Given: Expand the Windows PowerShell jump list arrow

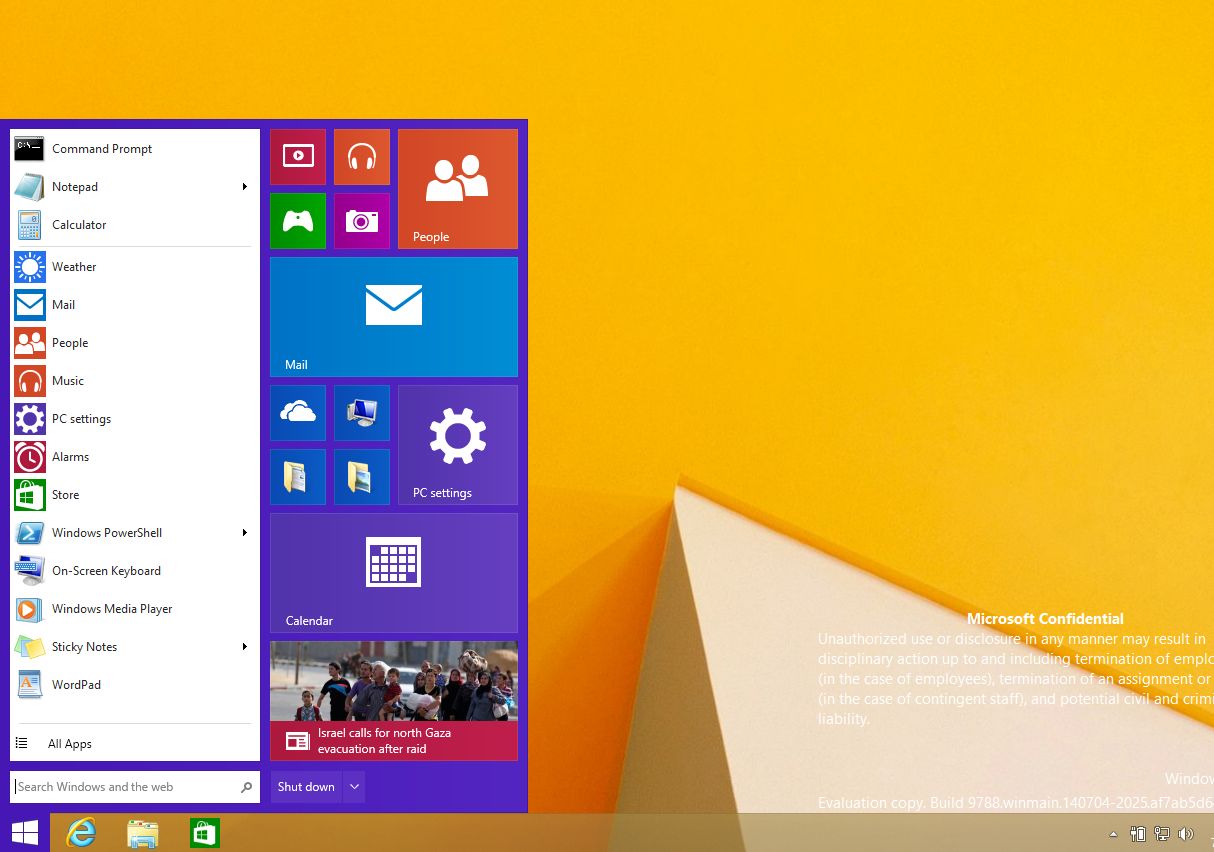Looking at the screenshot, I should point(245,533).
